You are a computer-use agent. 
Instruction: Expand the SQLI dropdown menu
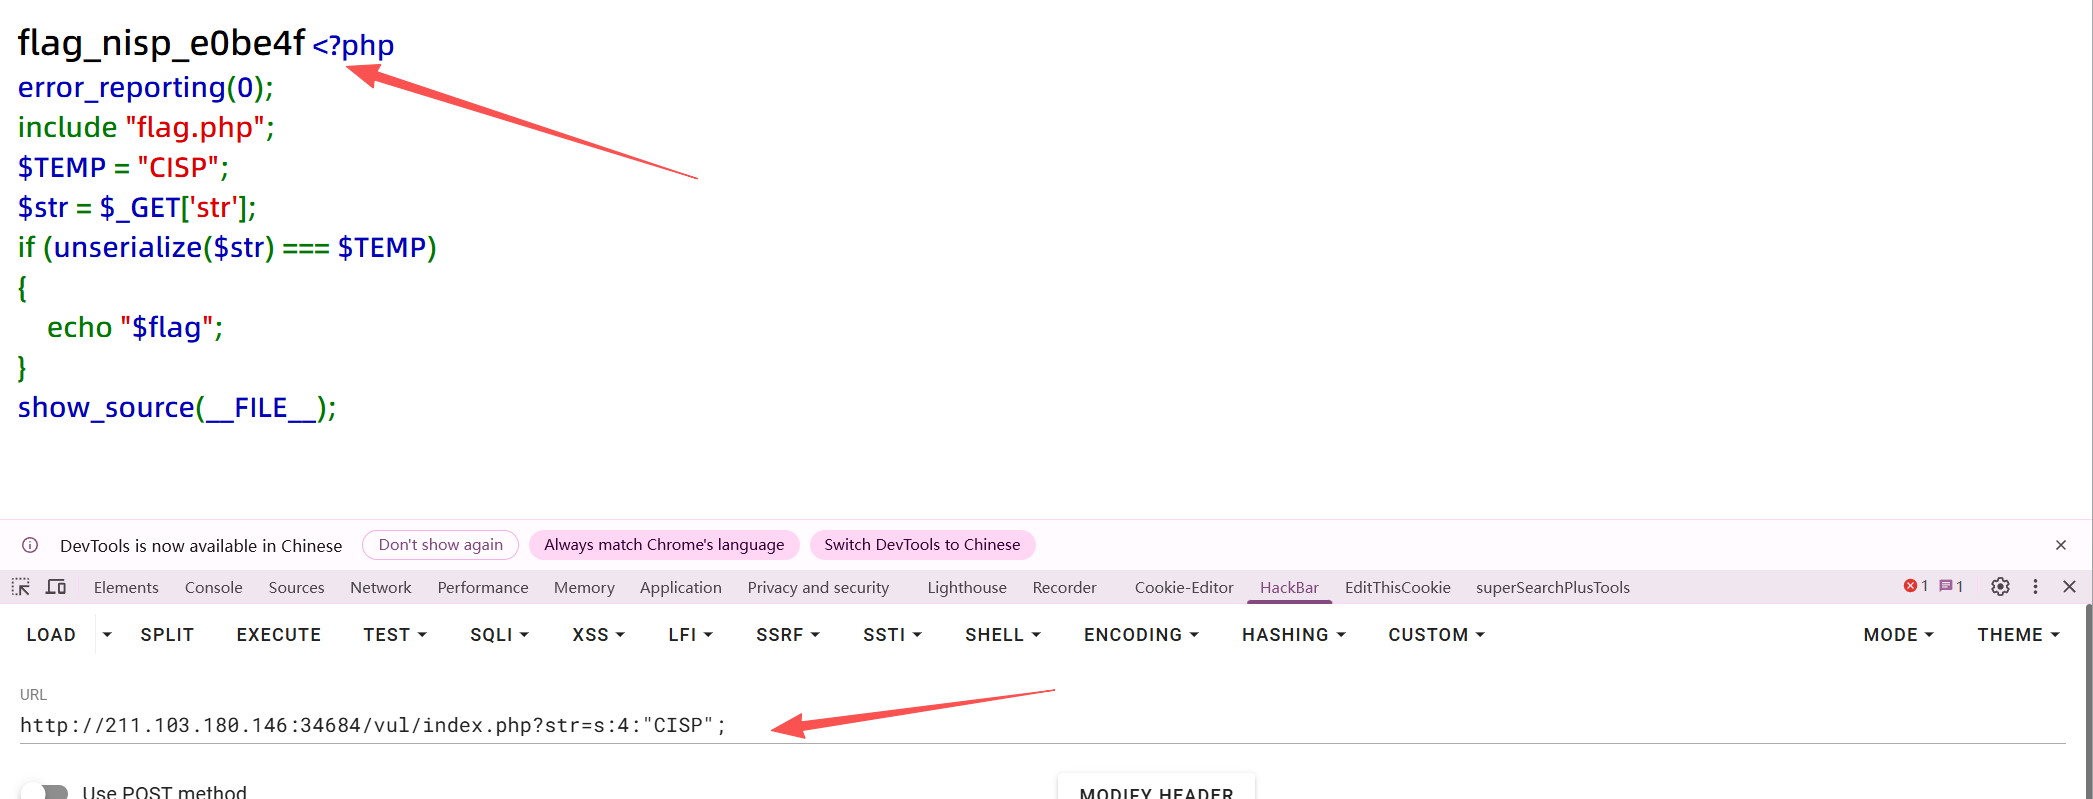click(499, 635)
